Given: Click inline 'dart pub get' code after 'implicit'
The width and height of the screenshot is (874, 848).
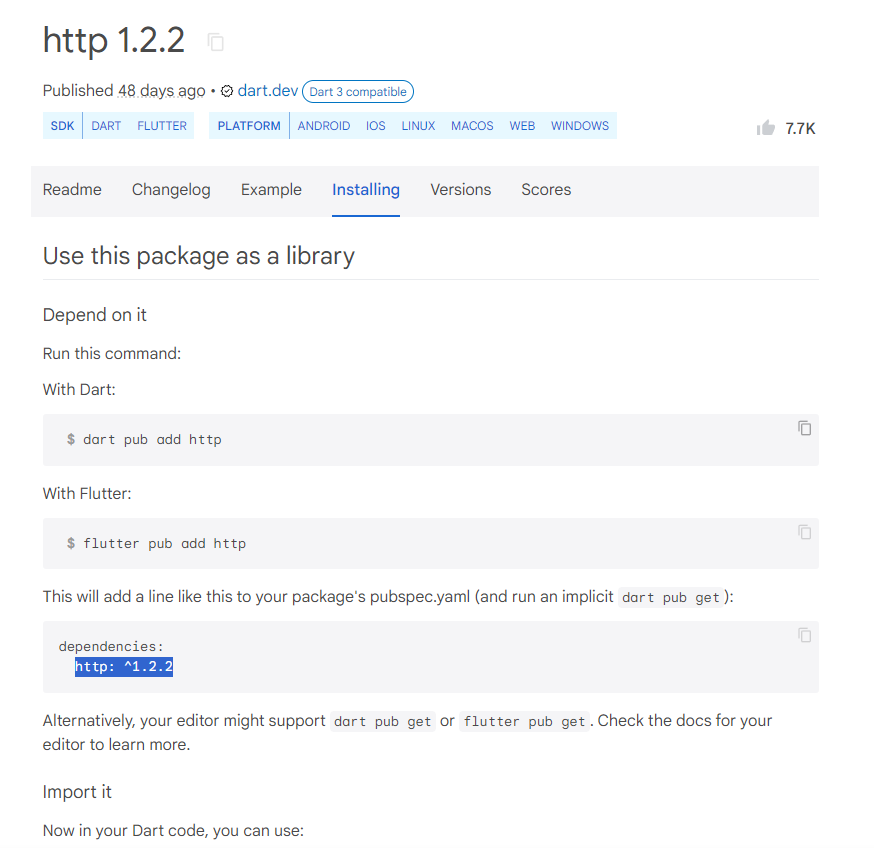Looking at the screenshot, I should pyautogui.click(x=671, y=597).
